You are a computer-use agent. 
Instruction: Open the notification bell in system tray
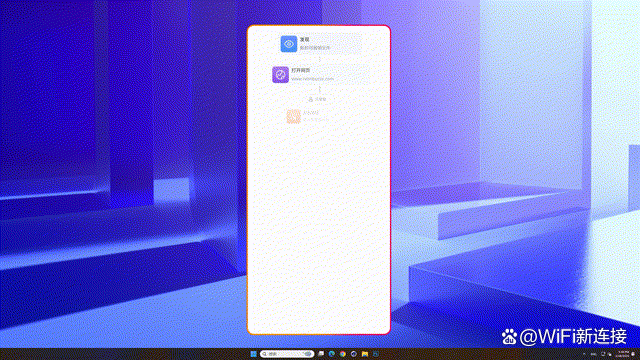coord(633,354)
